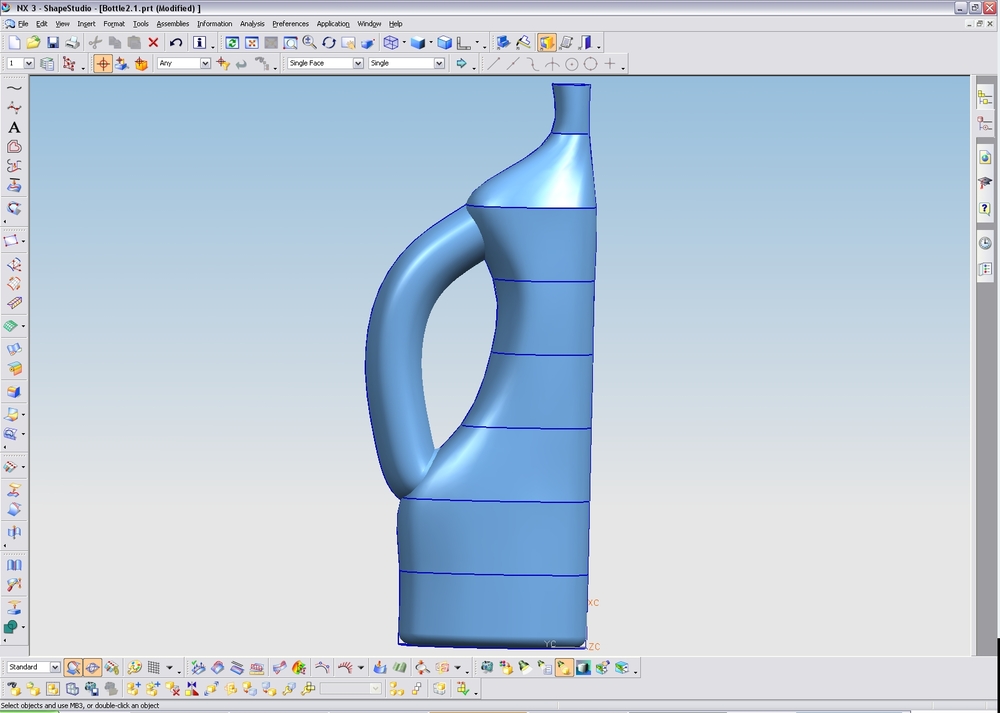
Task: Select the Text 'A' tool
Action: pos(14,127)
